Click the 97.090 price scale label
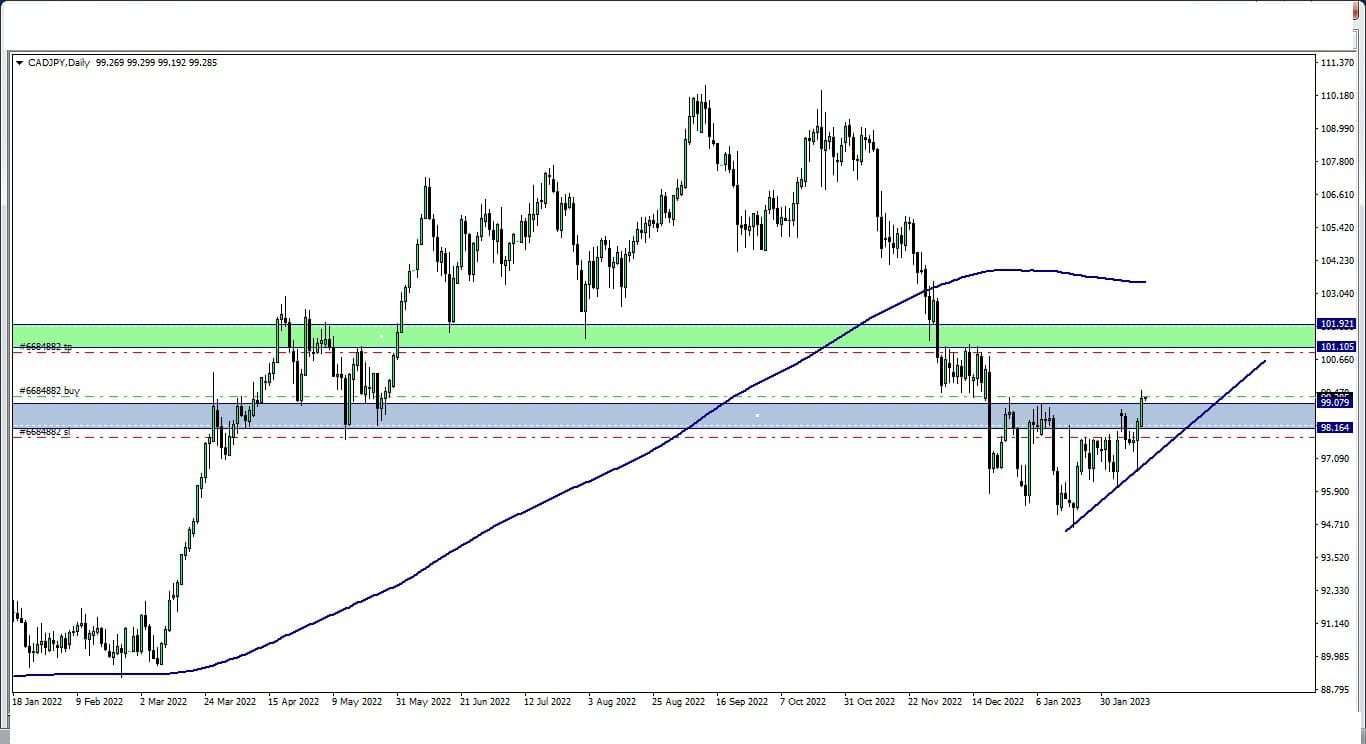Viewport: 1366px width, 744px height. point(1337,459)
